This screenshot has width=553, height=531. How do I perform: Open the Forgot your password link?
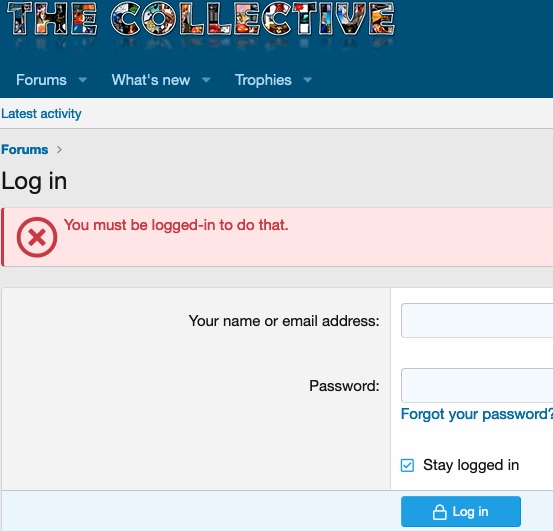[477, 414]
